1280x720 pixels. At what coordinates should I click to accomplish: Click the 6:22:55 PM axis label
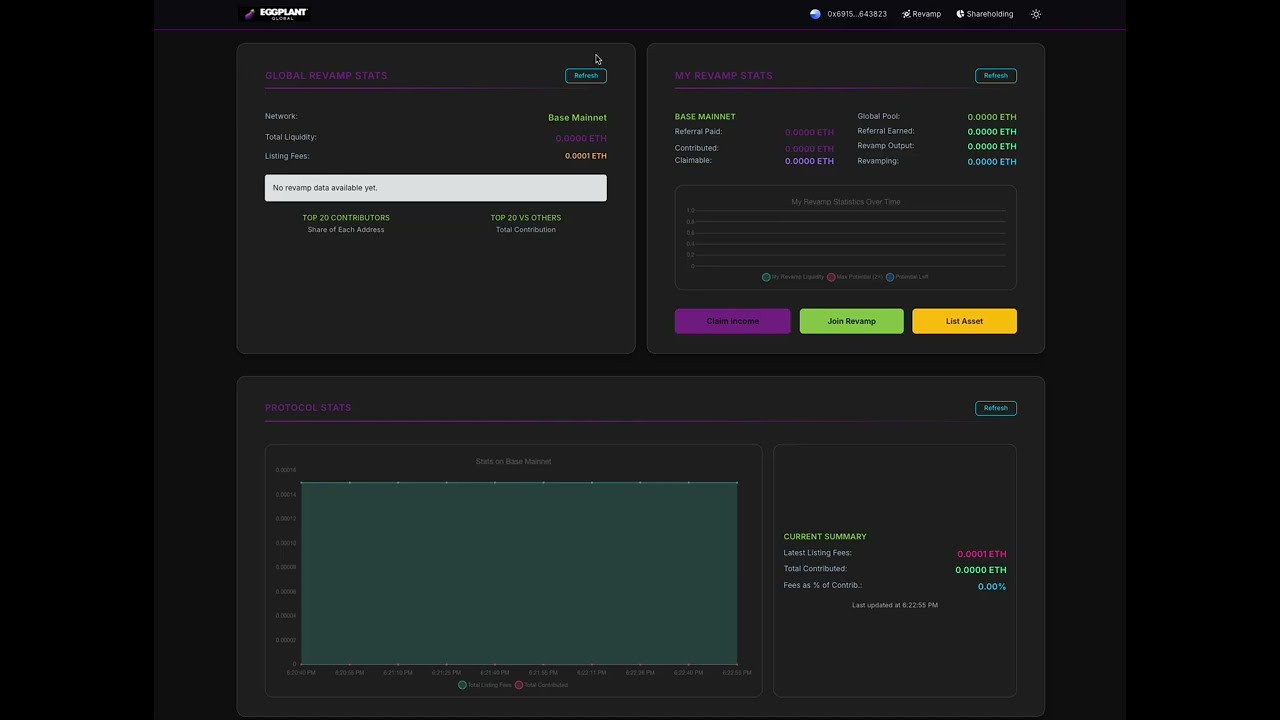coord(737,673)
